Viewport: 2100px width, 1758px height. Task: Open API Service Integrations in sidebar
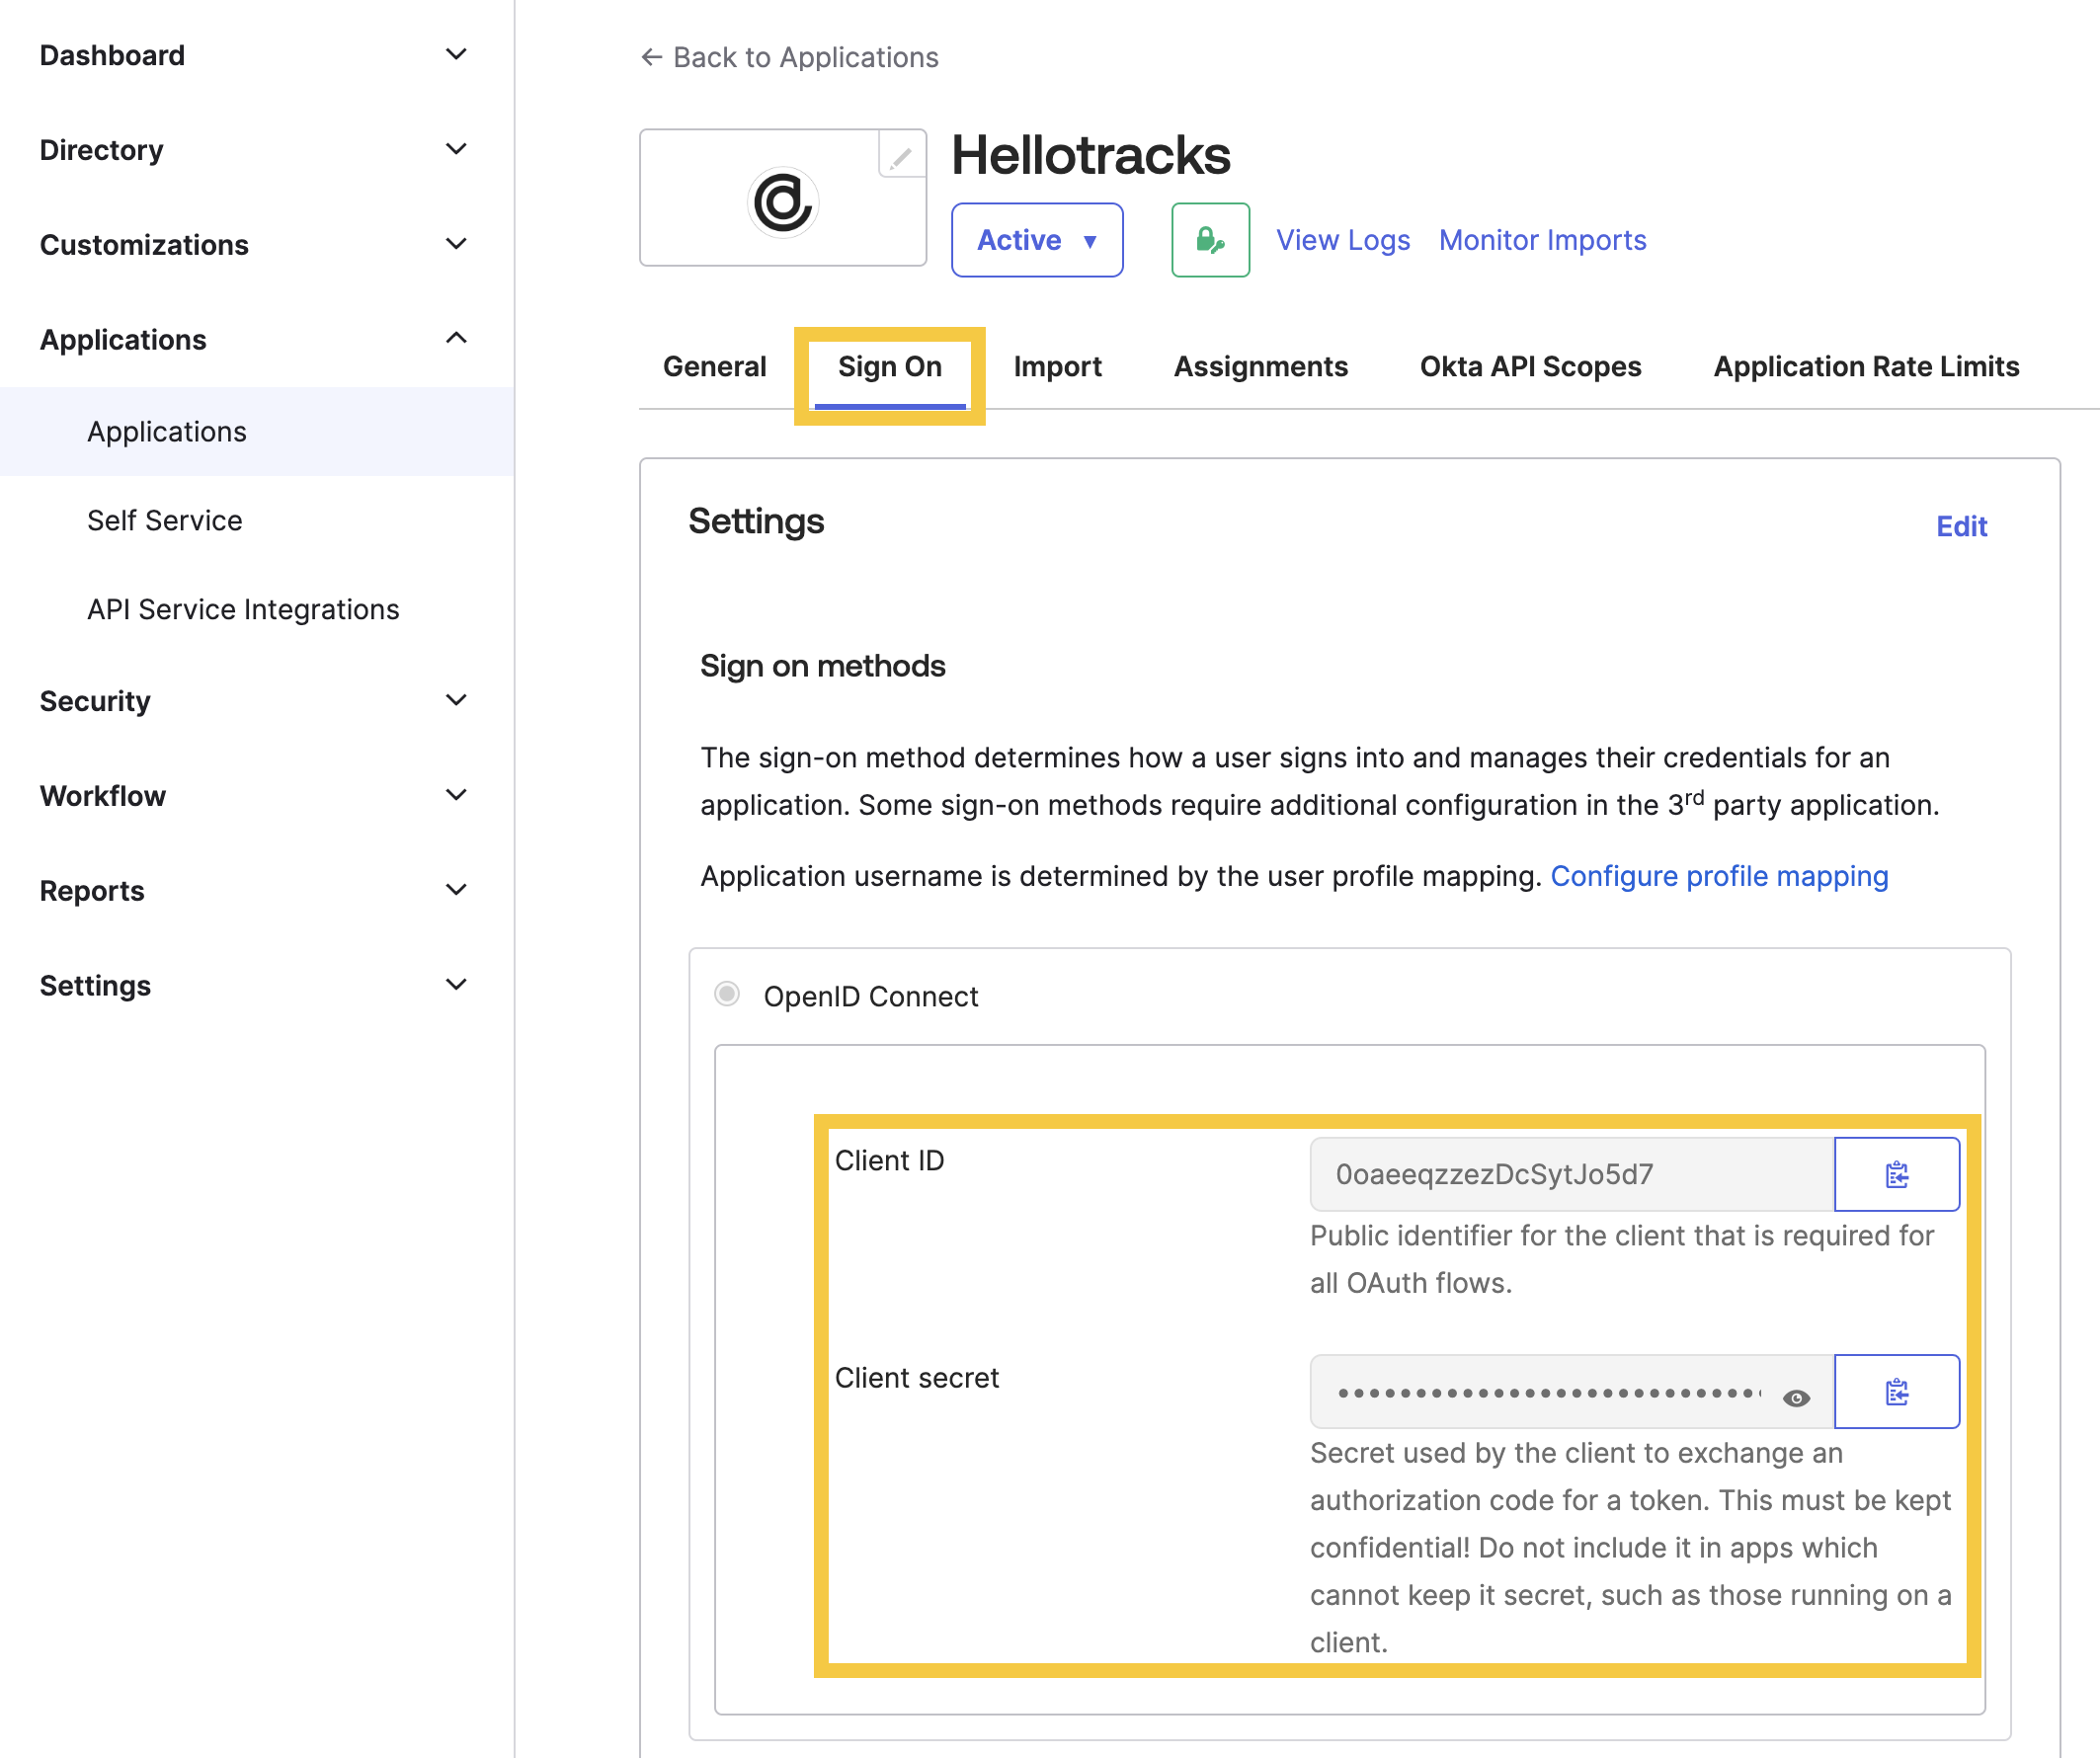(243, 609)
